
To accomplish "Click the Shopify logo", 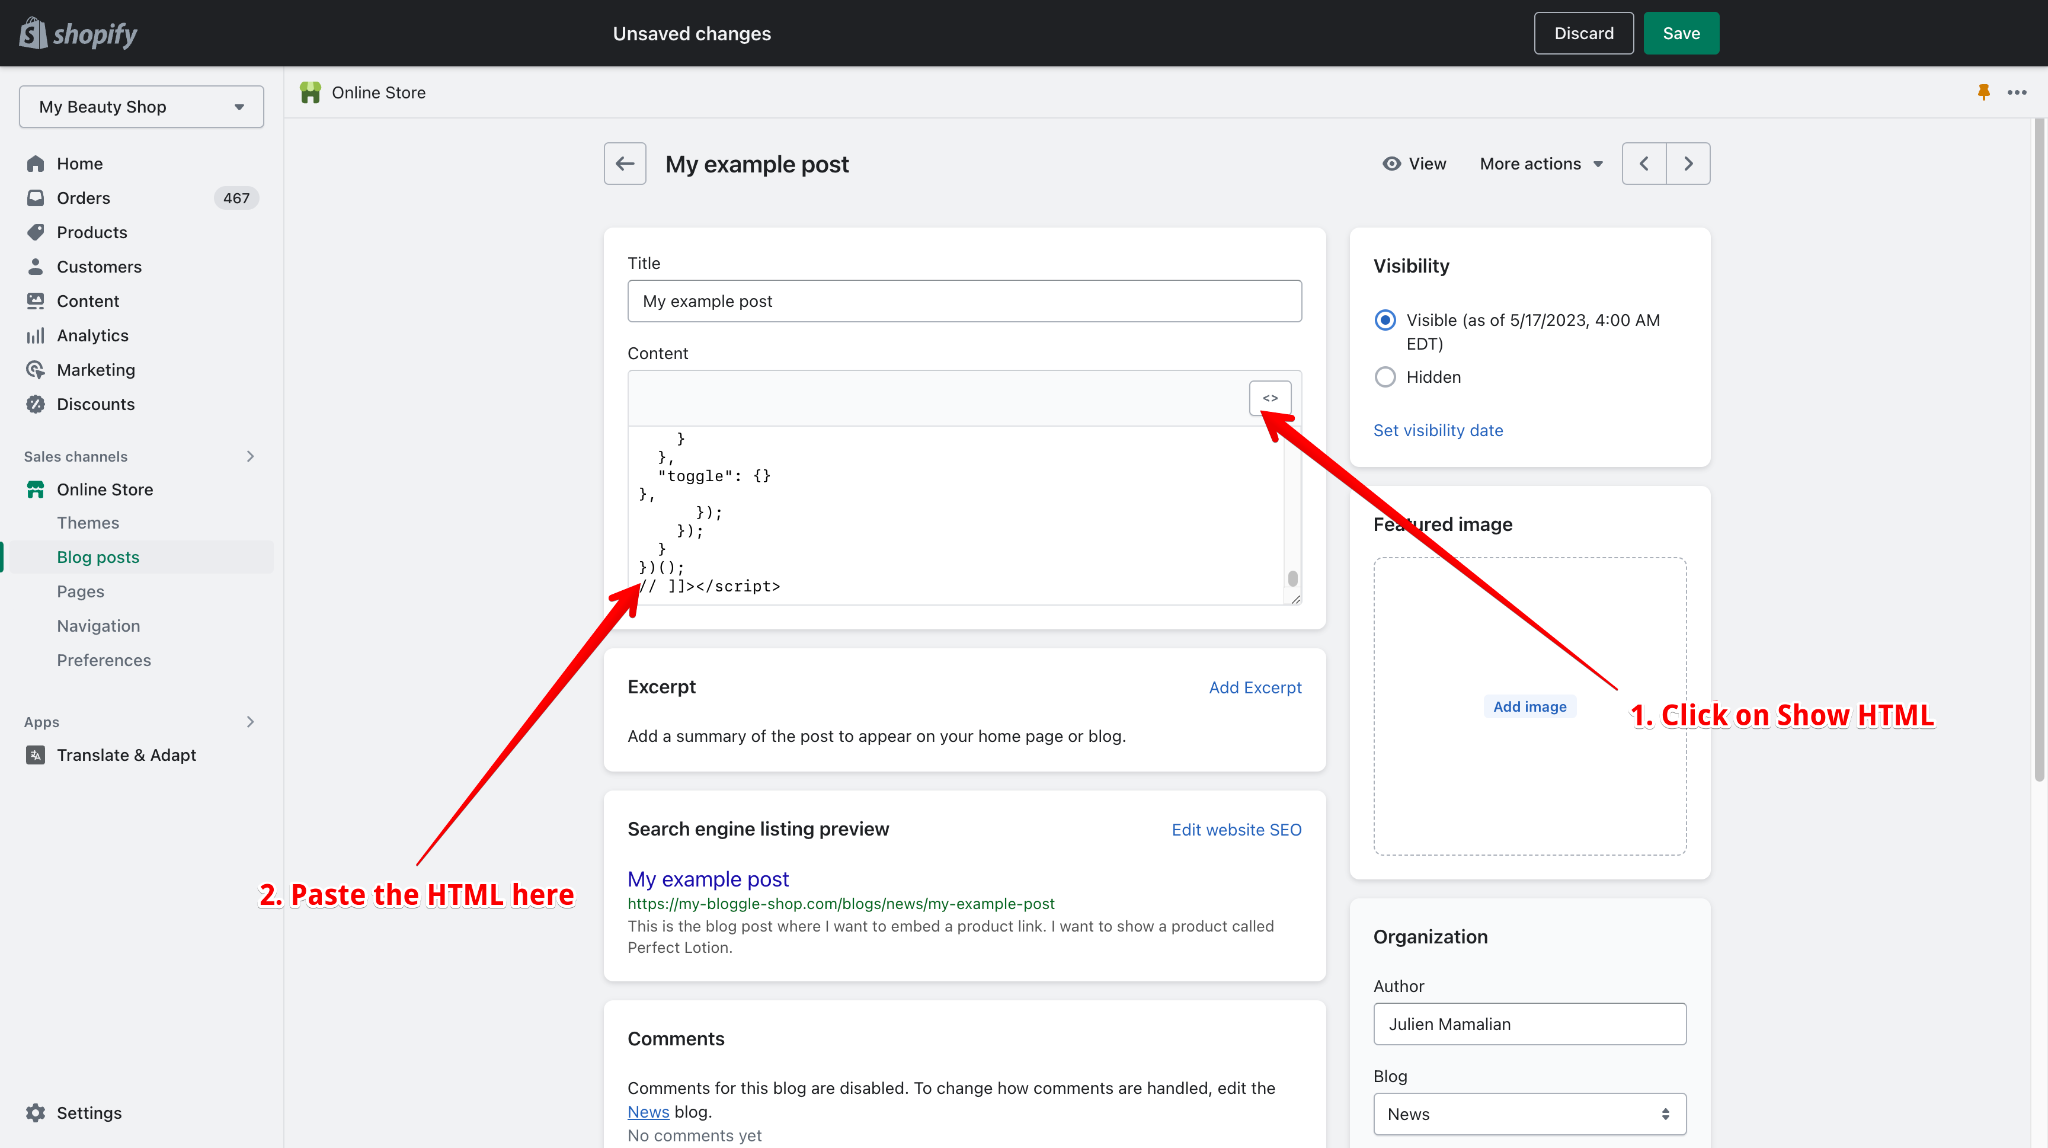I will [x=77, y=33].
